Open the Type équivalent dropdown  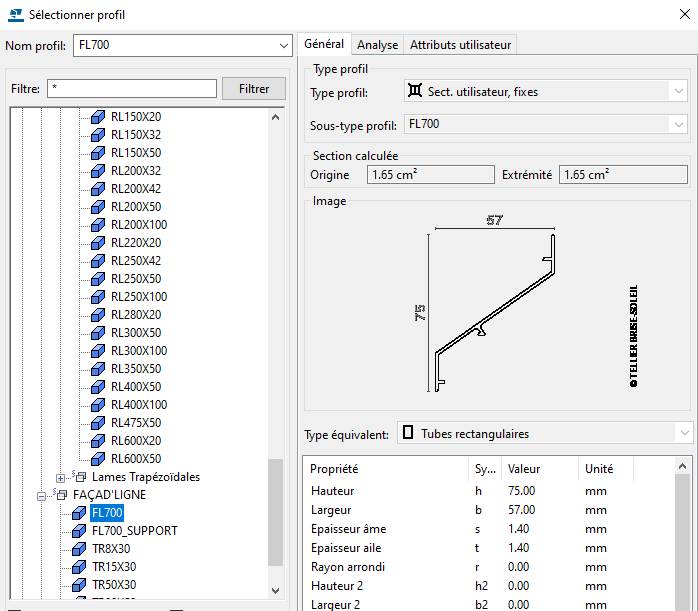coord(683,434)
